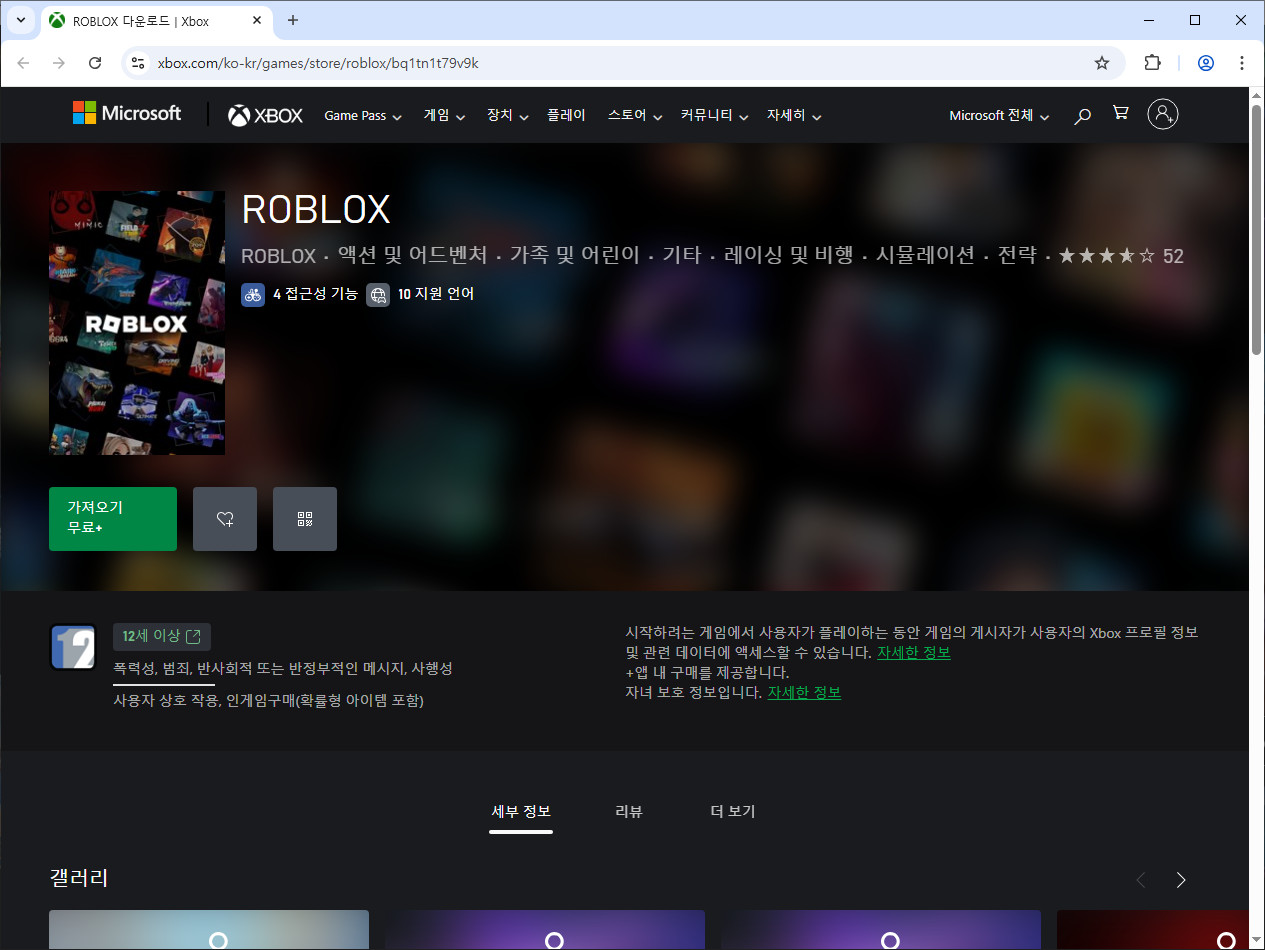
Task: Click the page vertical scrollbar thumb
Action: pos(1257,228)
